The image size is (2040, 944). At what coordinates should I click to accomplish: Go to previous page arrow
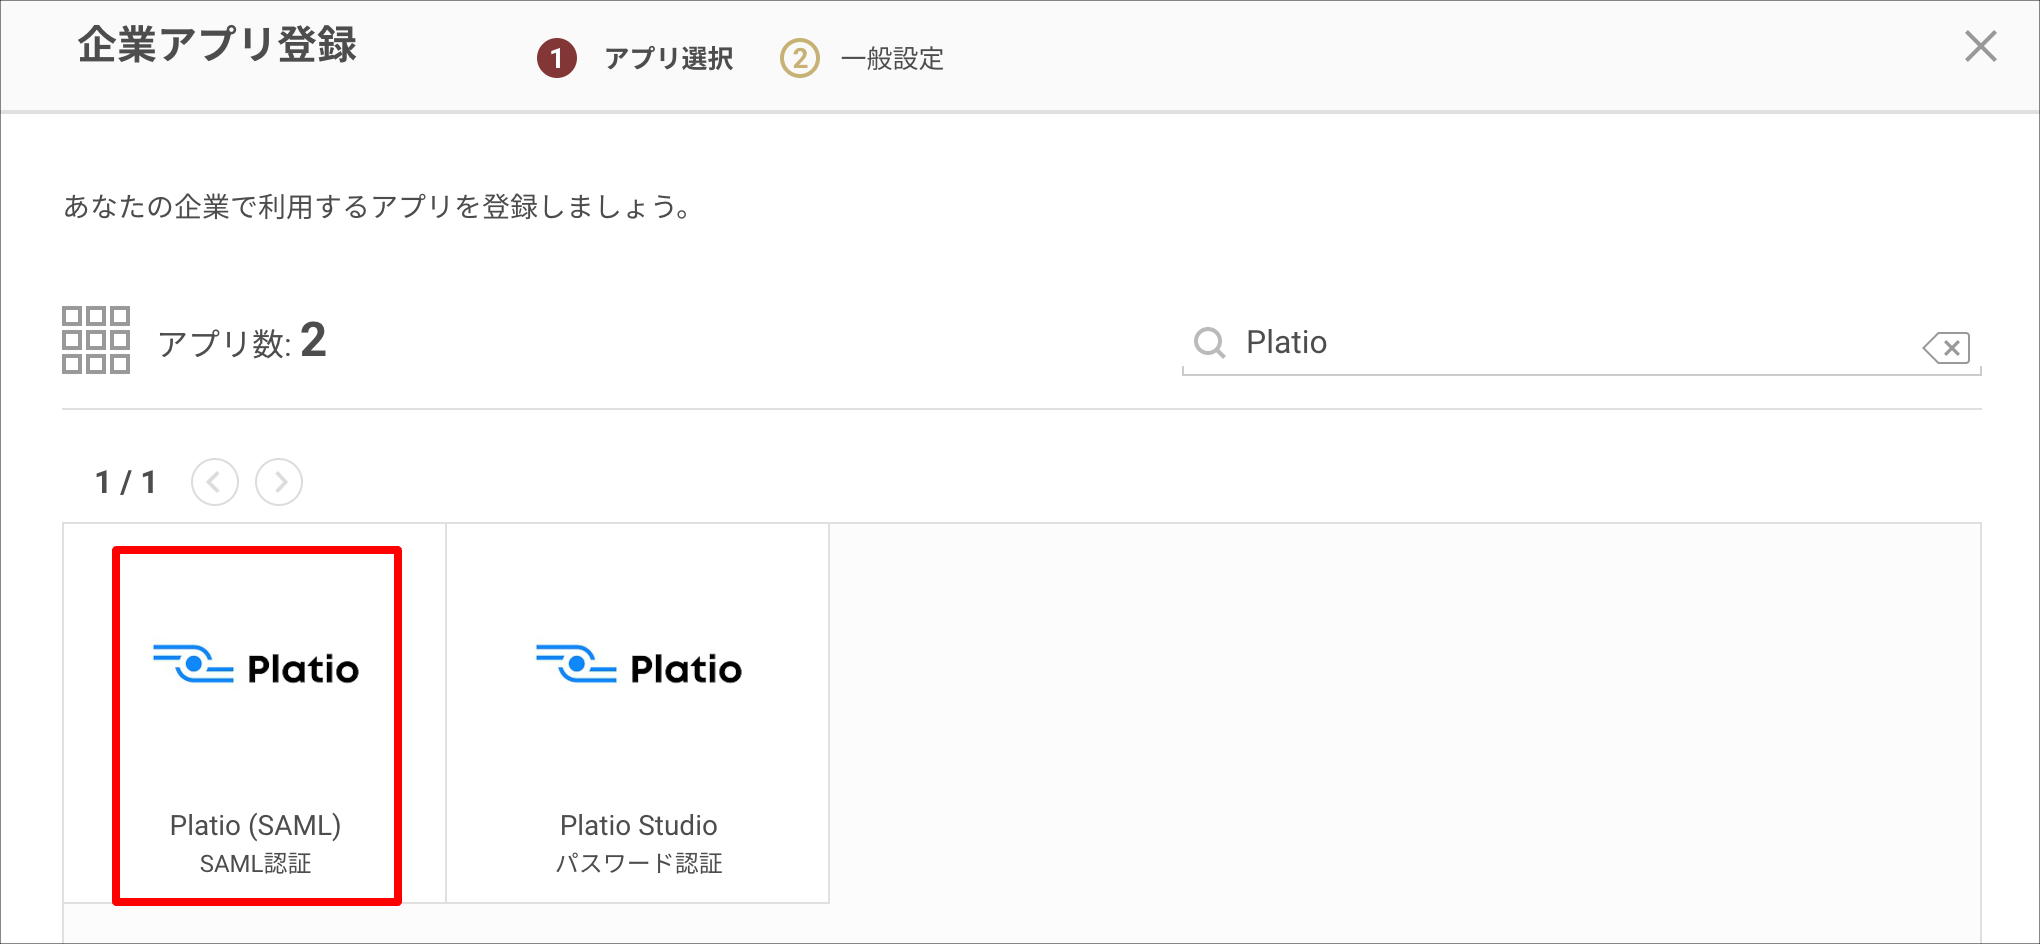click(215, 482)
